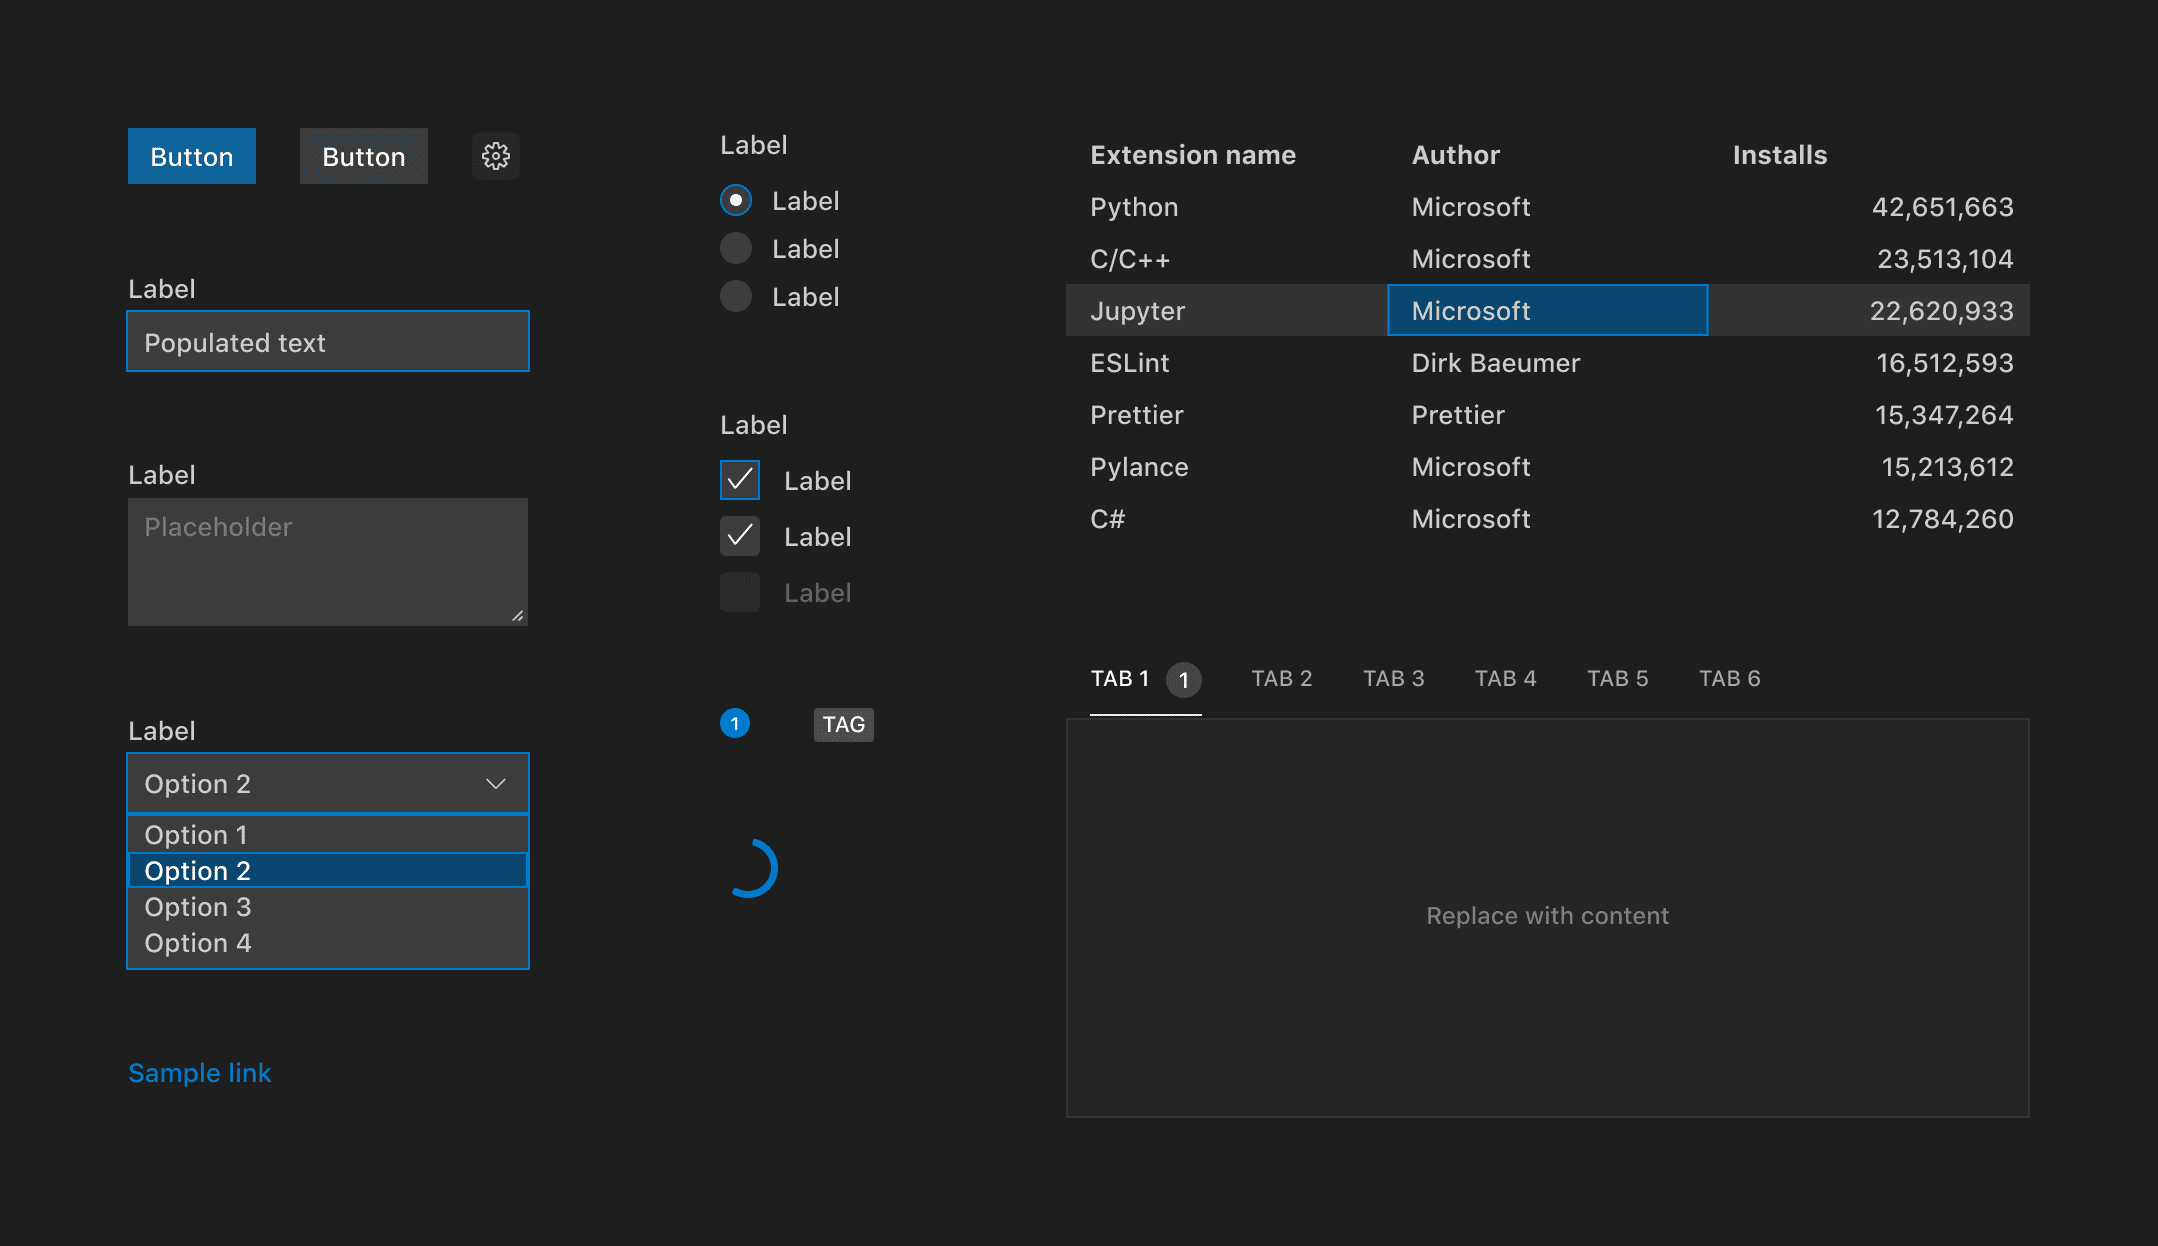Viewport: 2158px width, 1246px height.
Task: Click the badge showing number 1
Action: 735,723
